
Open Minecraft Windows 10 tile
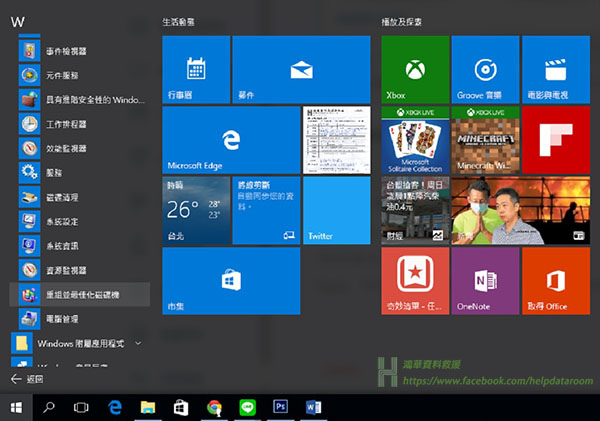tap(485, 141)
